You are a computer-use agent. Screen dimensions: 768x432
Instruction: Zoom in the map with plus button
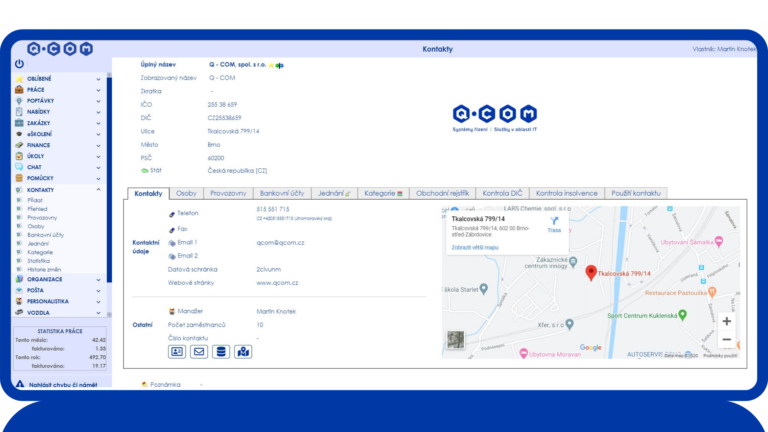727,321
